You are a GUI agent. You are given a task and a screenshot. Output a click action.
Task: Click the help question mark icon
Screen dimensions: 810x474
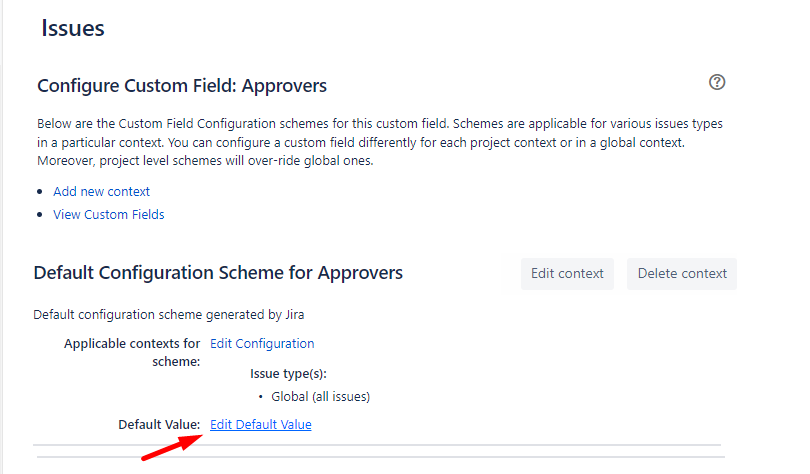[717, 83]
